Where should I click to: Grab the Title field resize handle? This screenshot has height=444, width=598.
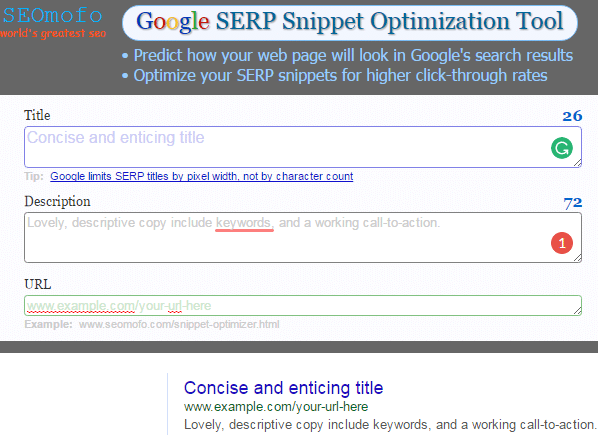(577, 163)
